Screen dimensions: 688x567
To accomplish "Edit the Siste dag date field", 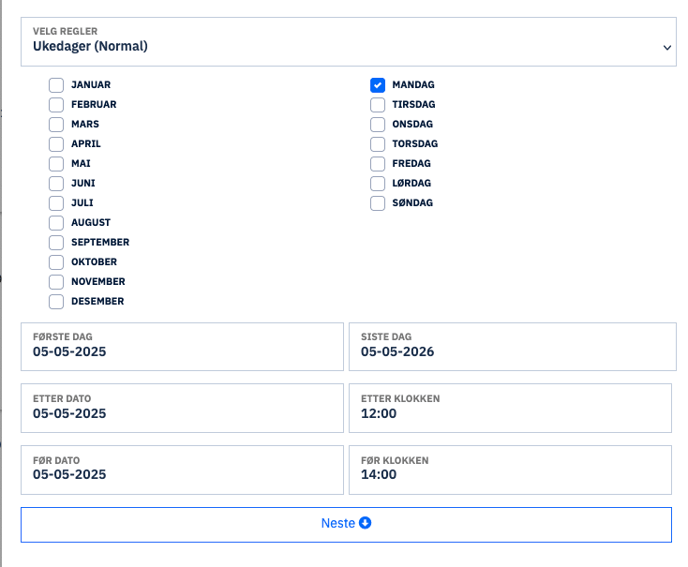I will point(512,346).
